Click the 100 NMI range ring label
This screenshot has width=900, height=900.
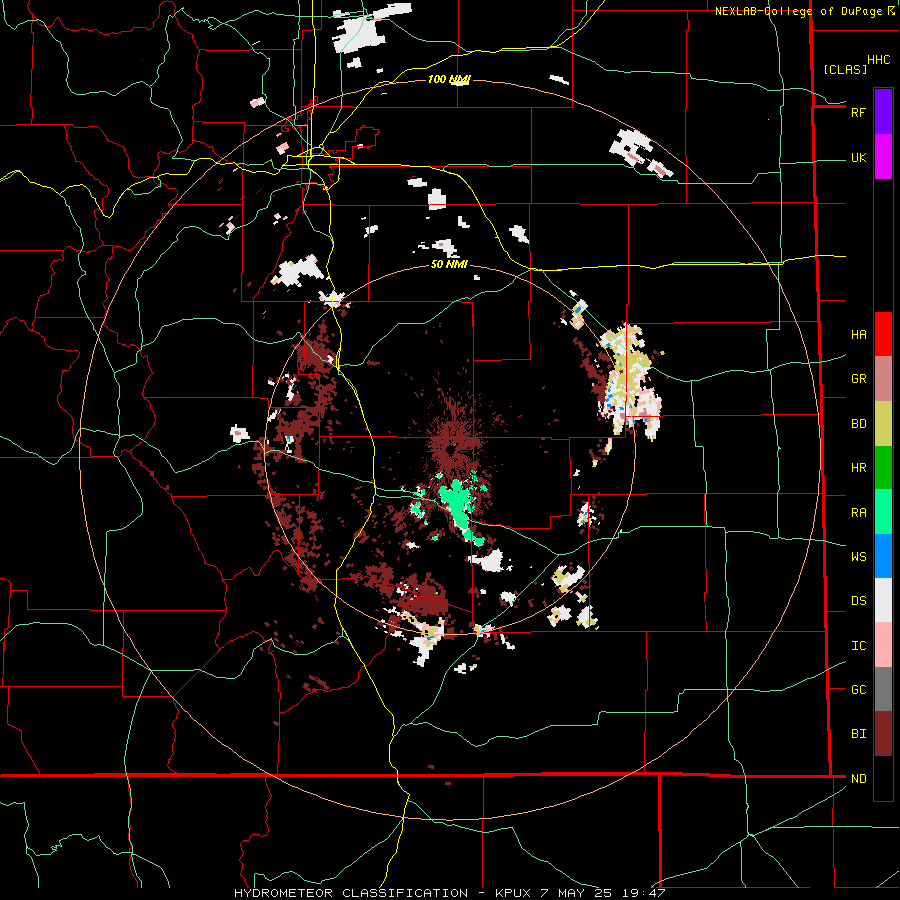point(448,79)
